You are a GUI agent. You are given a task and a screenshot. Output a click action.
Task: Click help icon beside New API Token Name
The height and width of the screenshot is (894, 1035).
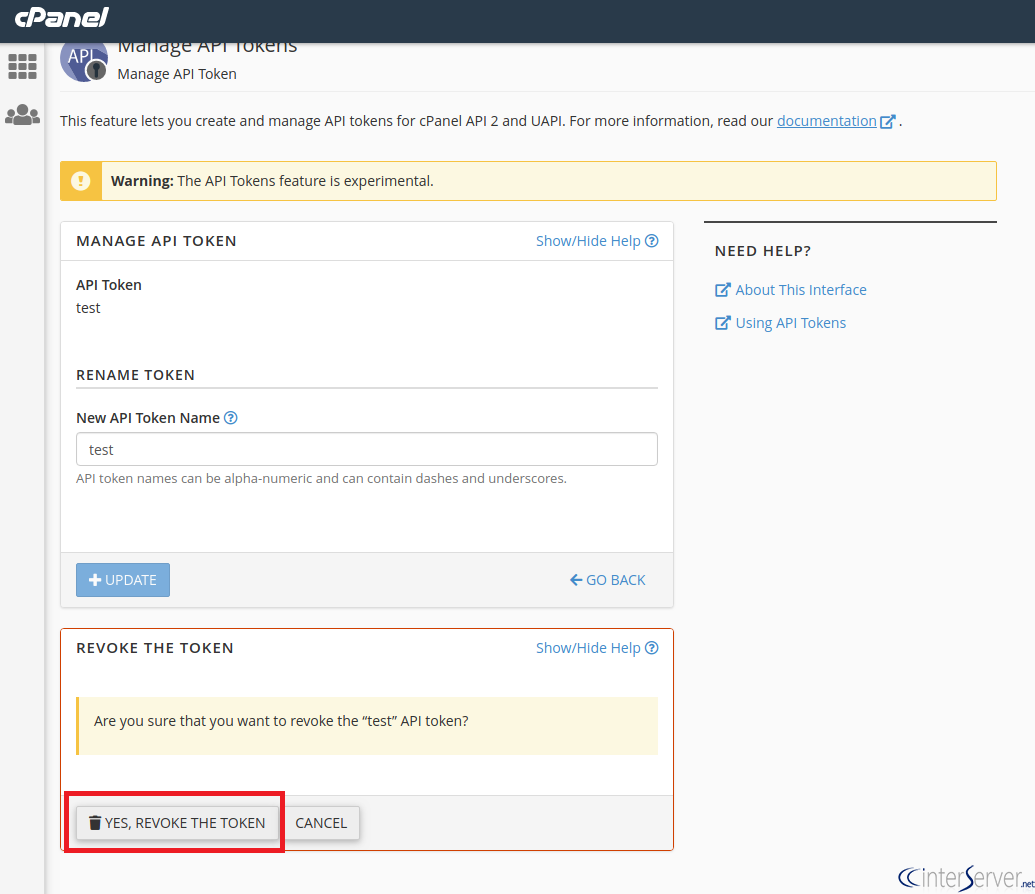pyautogui.click(x=230, y=418)
